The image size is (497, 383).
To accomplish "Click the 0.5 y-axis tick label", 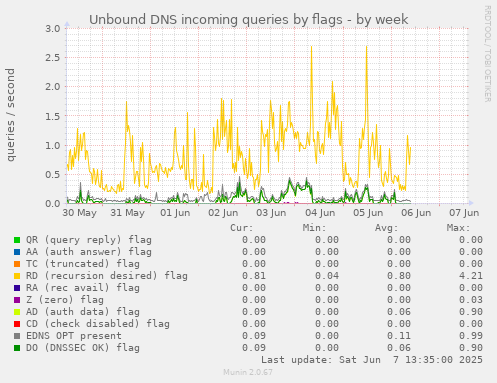I will tap(53, 175).
